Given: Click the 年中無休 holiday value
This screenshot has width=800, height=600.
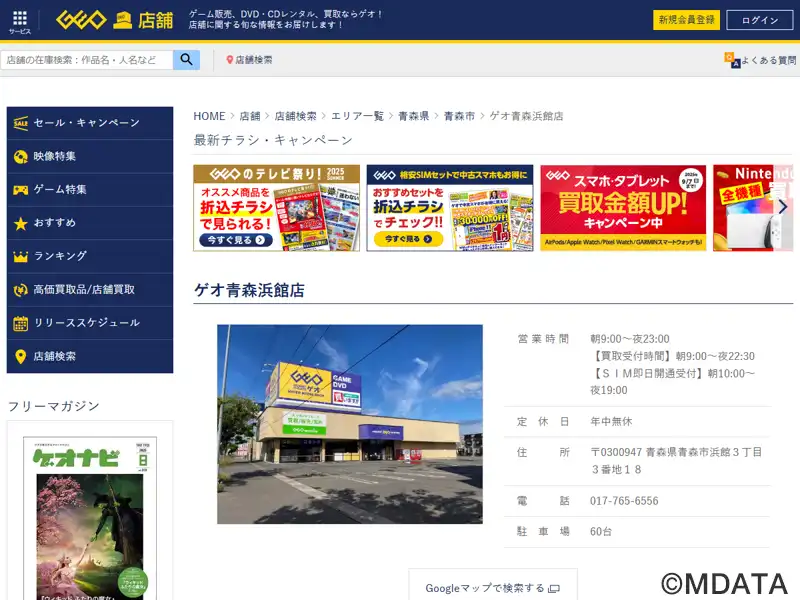Looking at the screenshot, I should tap(611, 421).
